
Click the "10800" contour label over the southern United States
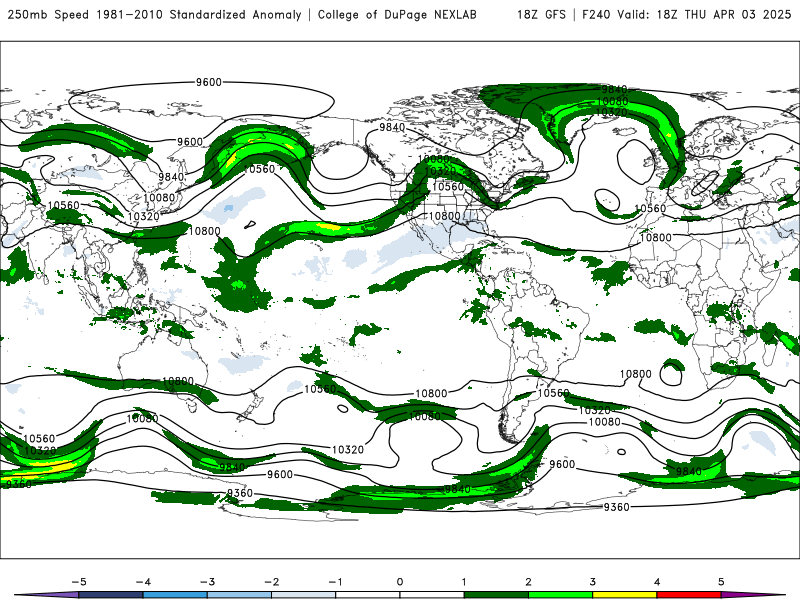(x=444, y=216)
